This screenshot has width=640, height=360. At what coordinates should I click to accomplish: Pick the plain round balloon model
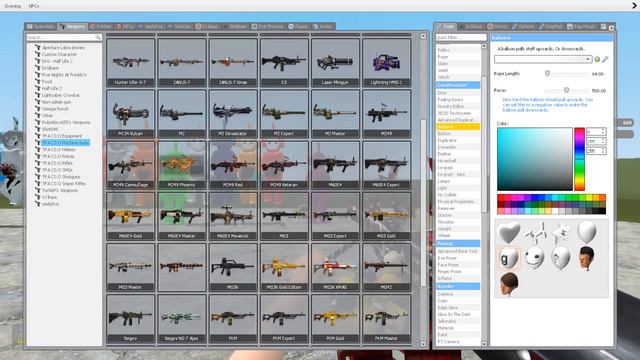587,231
